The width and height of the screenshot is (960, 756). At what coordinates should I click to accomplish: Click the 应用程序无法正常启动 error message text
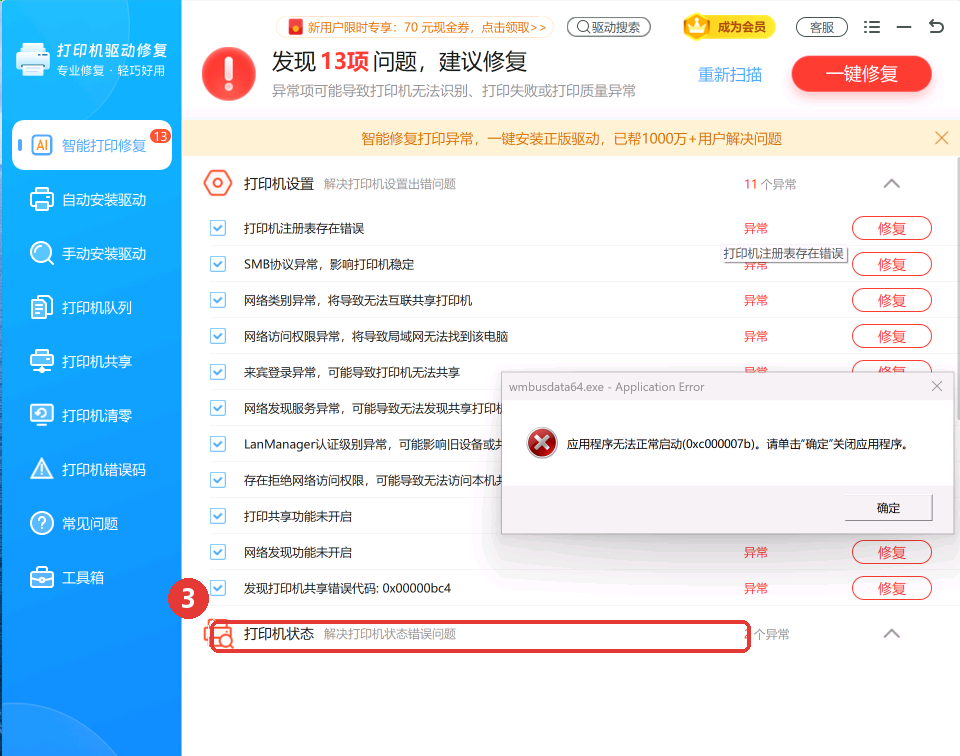(x=737, y=444)
